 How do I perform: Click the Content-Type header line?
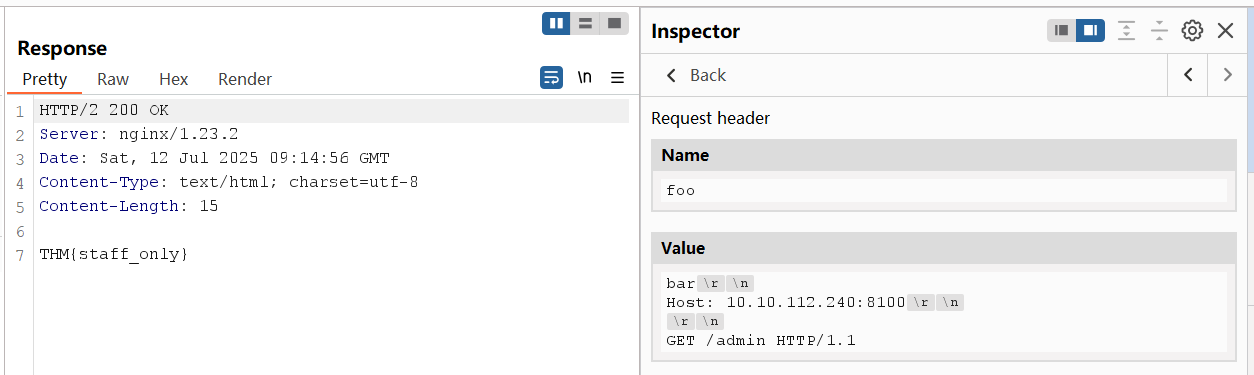(x=229, y=182)
